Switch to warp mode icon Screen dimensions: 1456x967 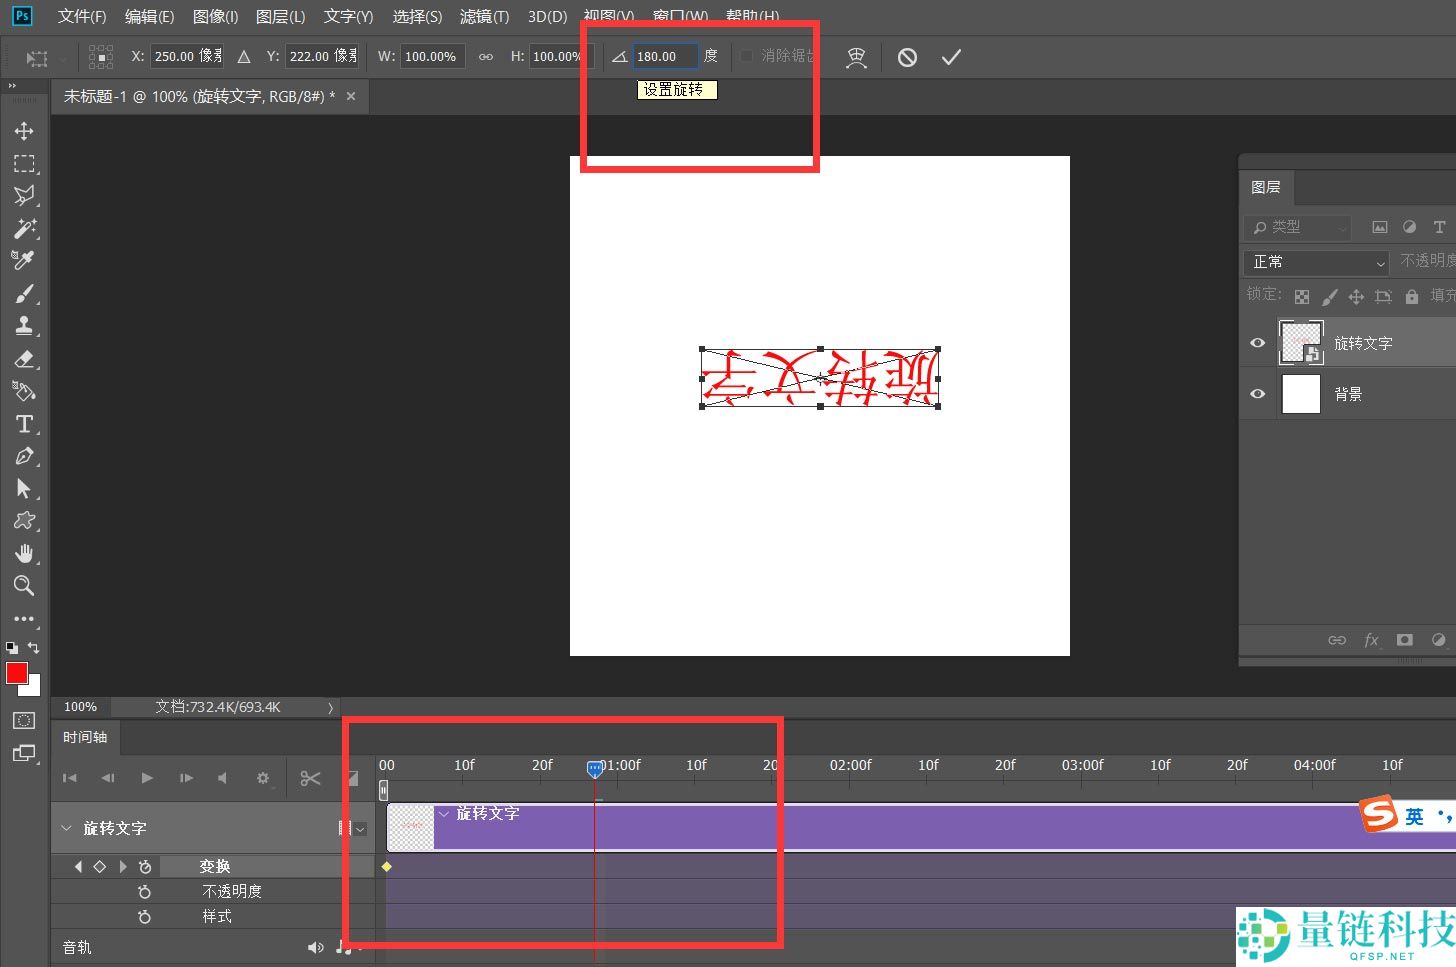(856, 57)
